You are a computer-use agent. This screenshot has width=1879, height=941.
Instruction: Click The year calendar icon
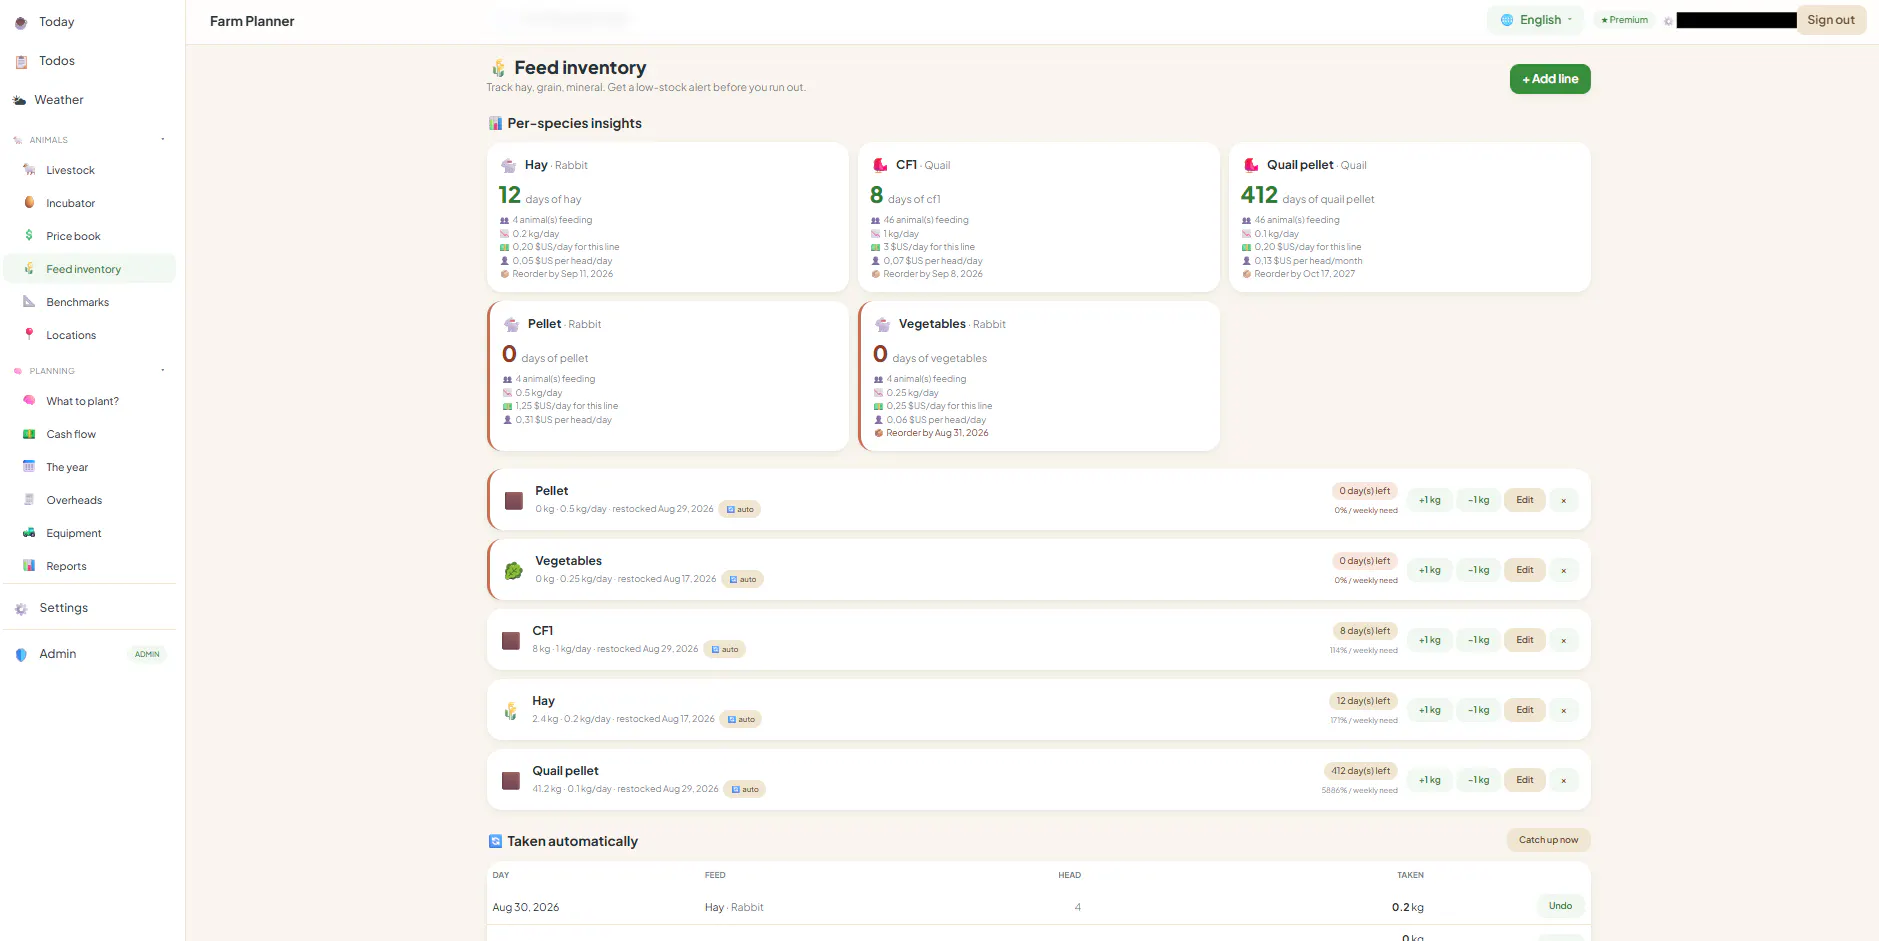[29, 467]
